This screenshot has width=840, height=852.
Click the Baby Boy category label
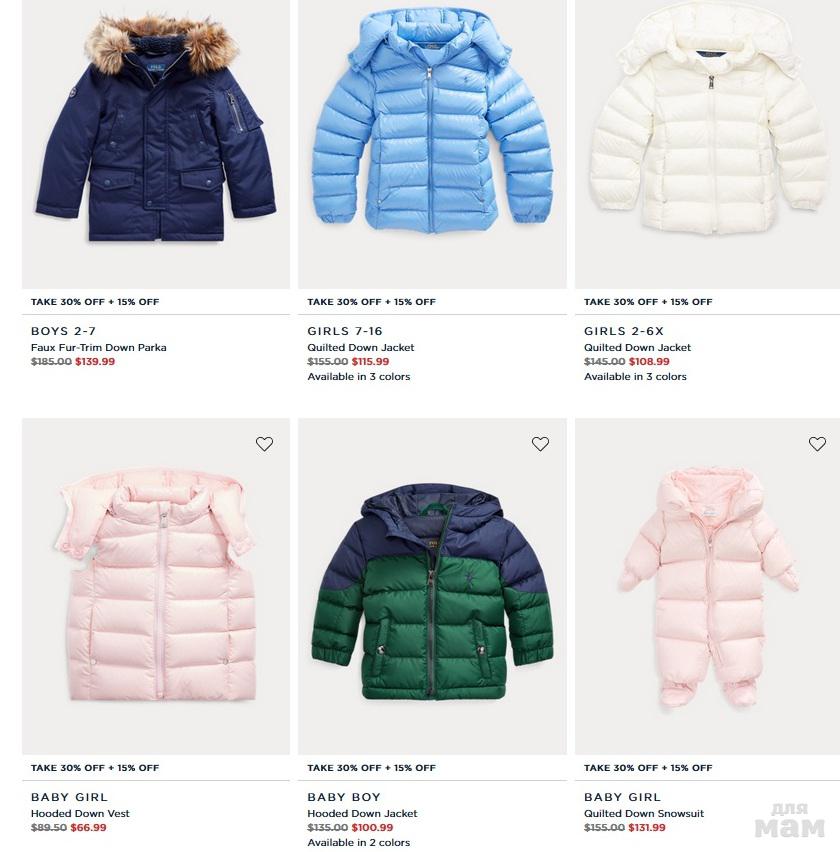point(344,797)
